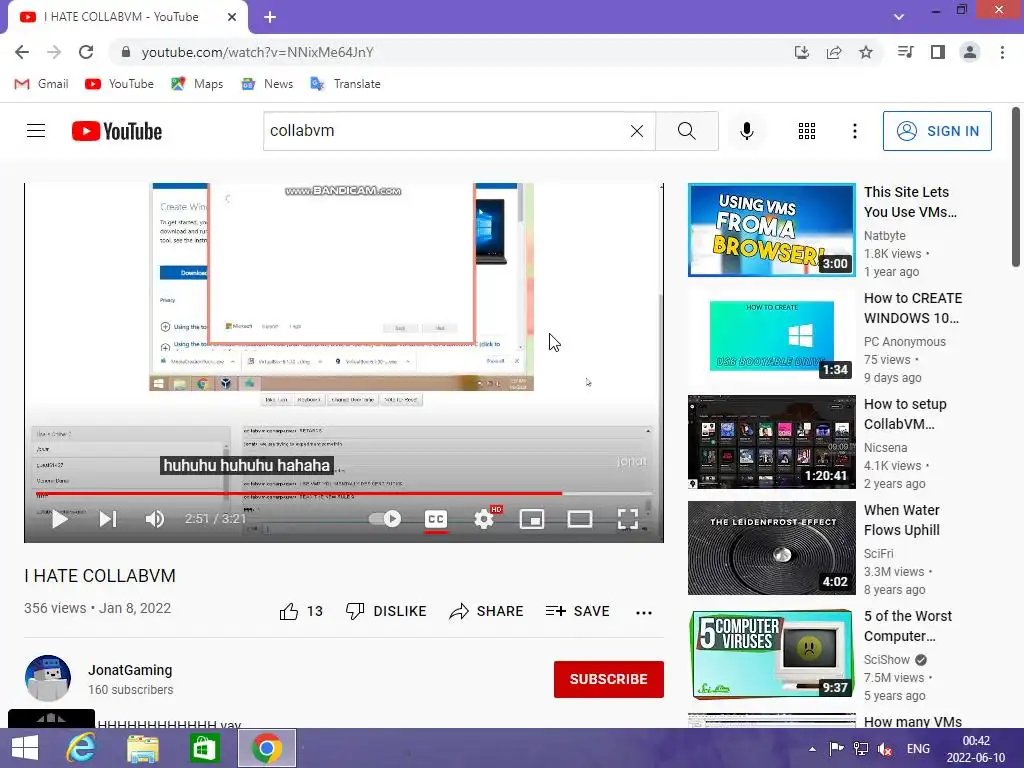Click the install/download page icon in address bar
Screen dimensions: 1024x768
click(802, 52)
